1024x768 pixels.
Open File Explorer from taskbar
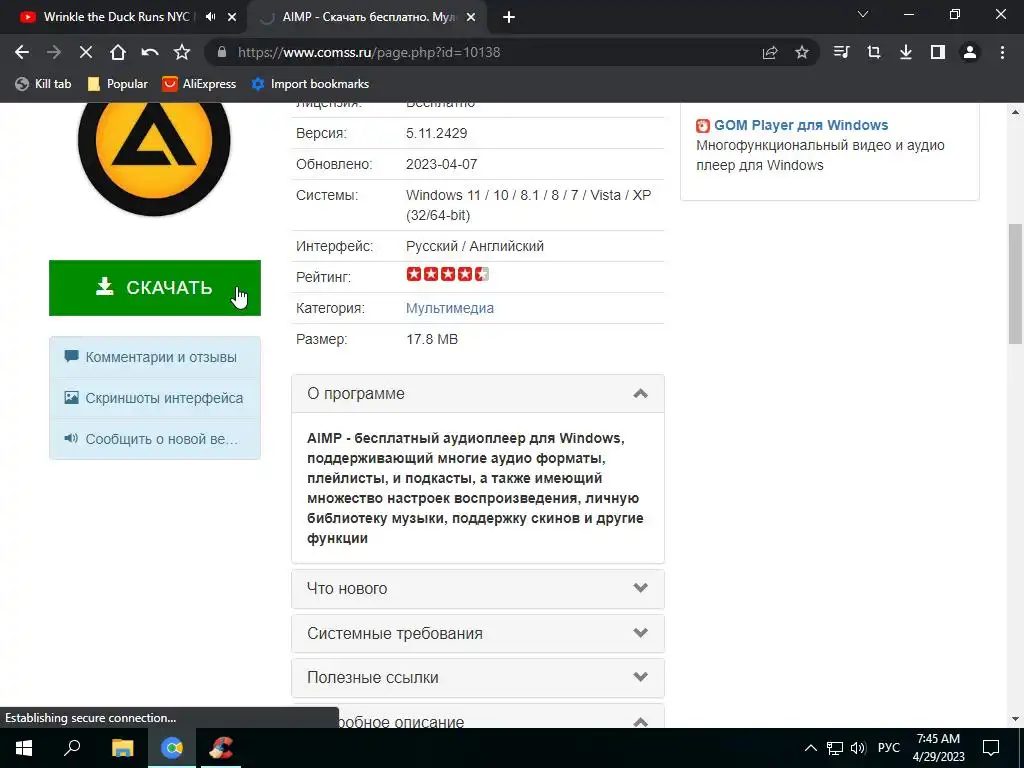point(122,748)
